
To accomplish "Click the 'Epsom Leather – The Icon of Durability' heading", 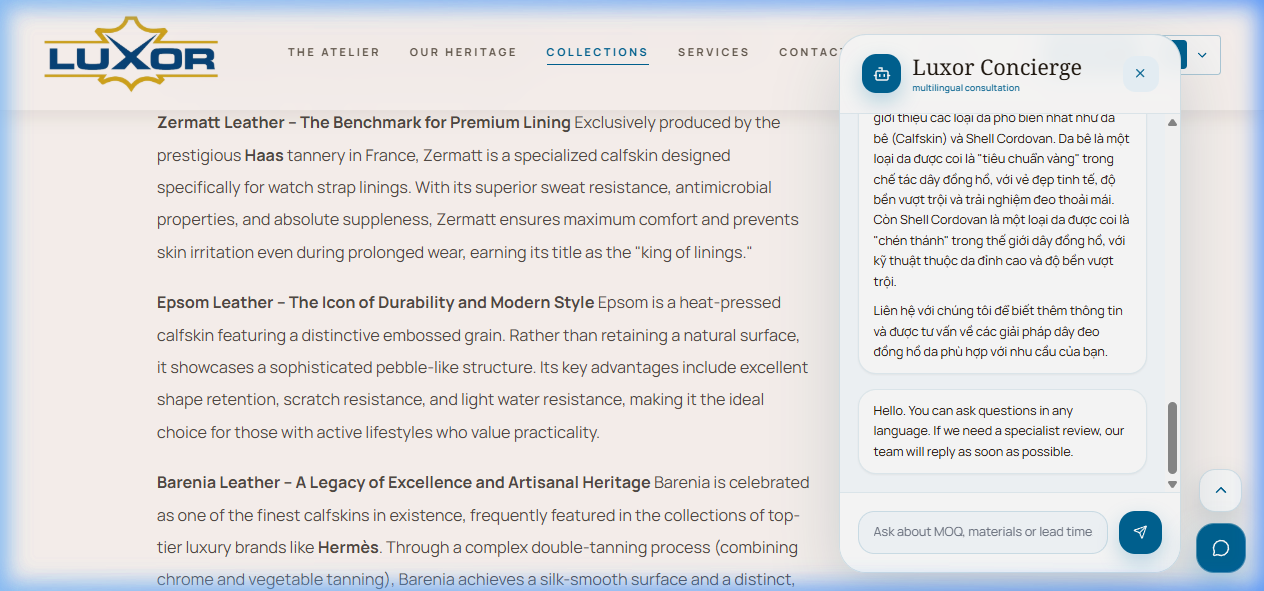I will click(x=376, y=302).
